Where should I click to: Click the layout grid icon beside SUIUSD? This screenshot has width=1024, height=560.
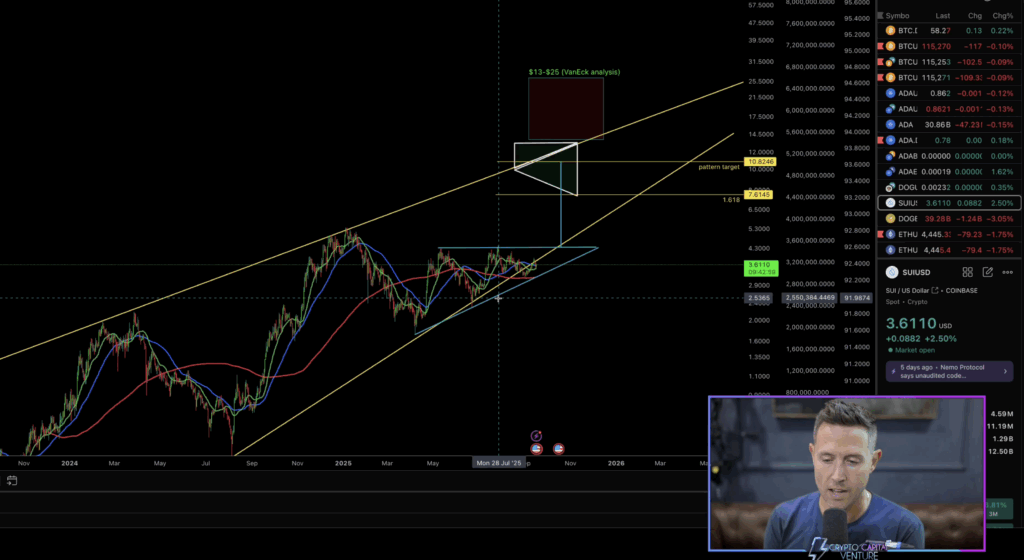tap(967, 272)
